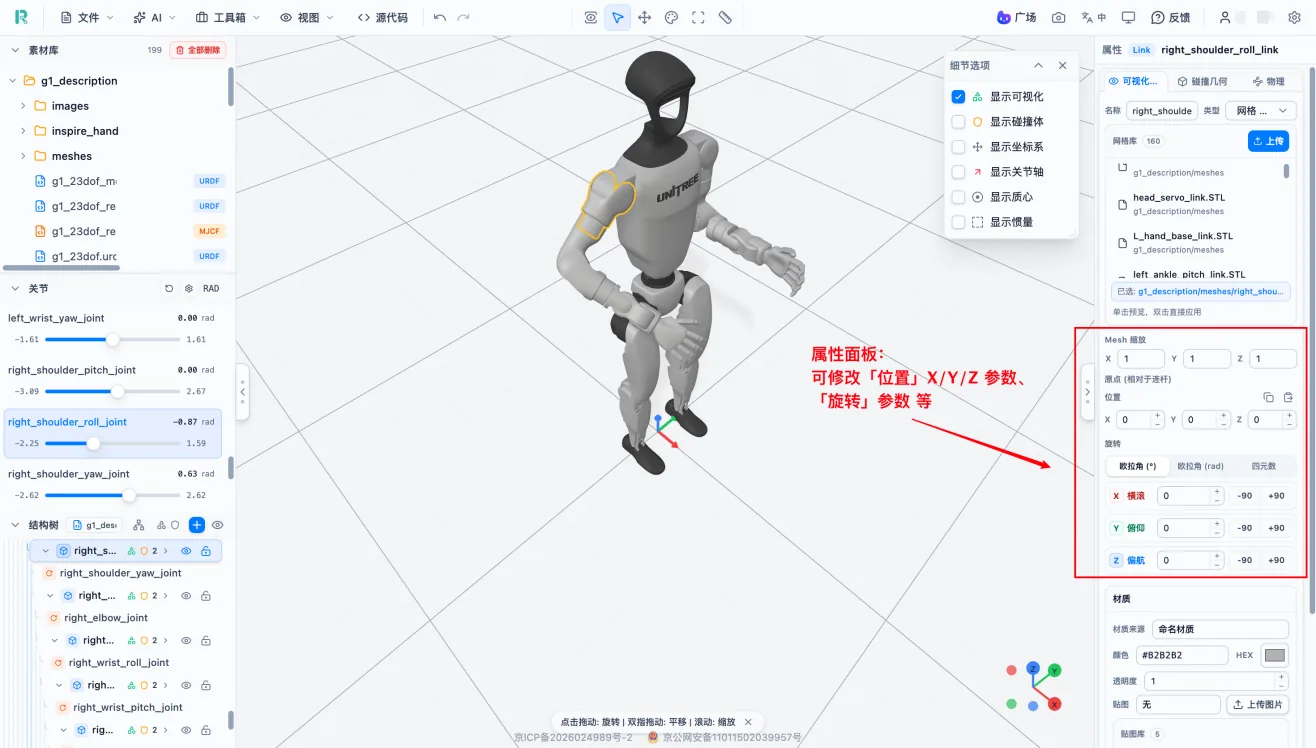
Task: Collapse the 结构树 section
Action: [15, 524]
